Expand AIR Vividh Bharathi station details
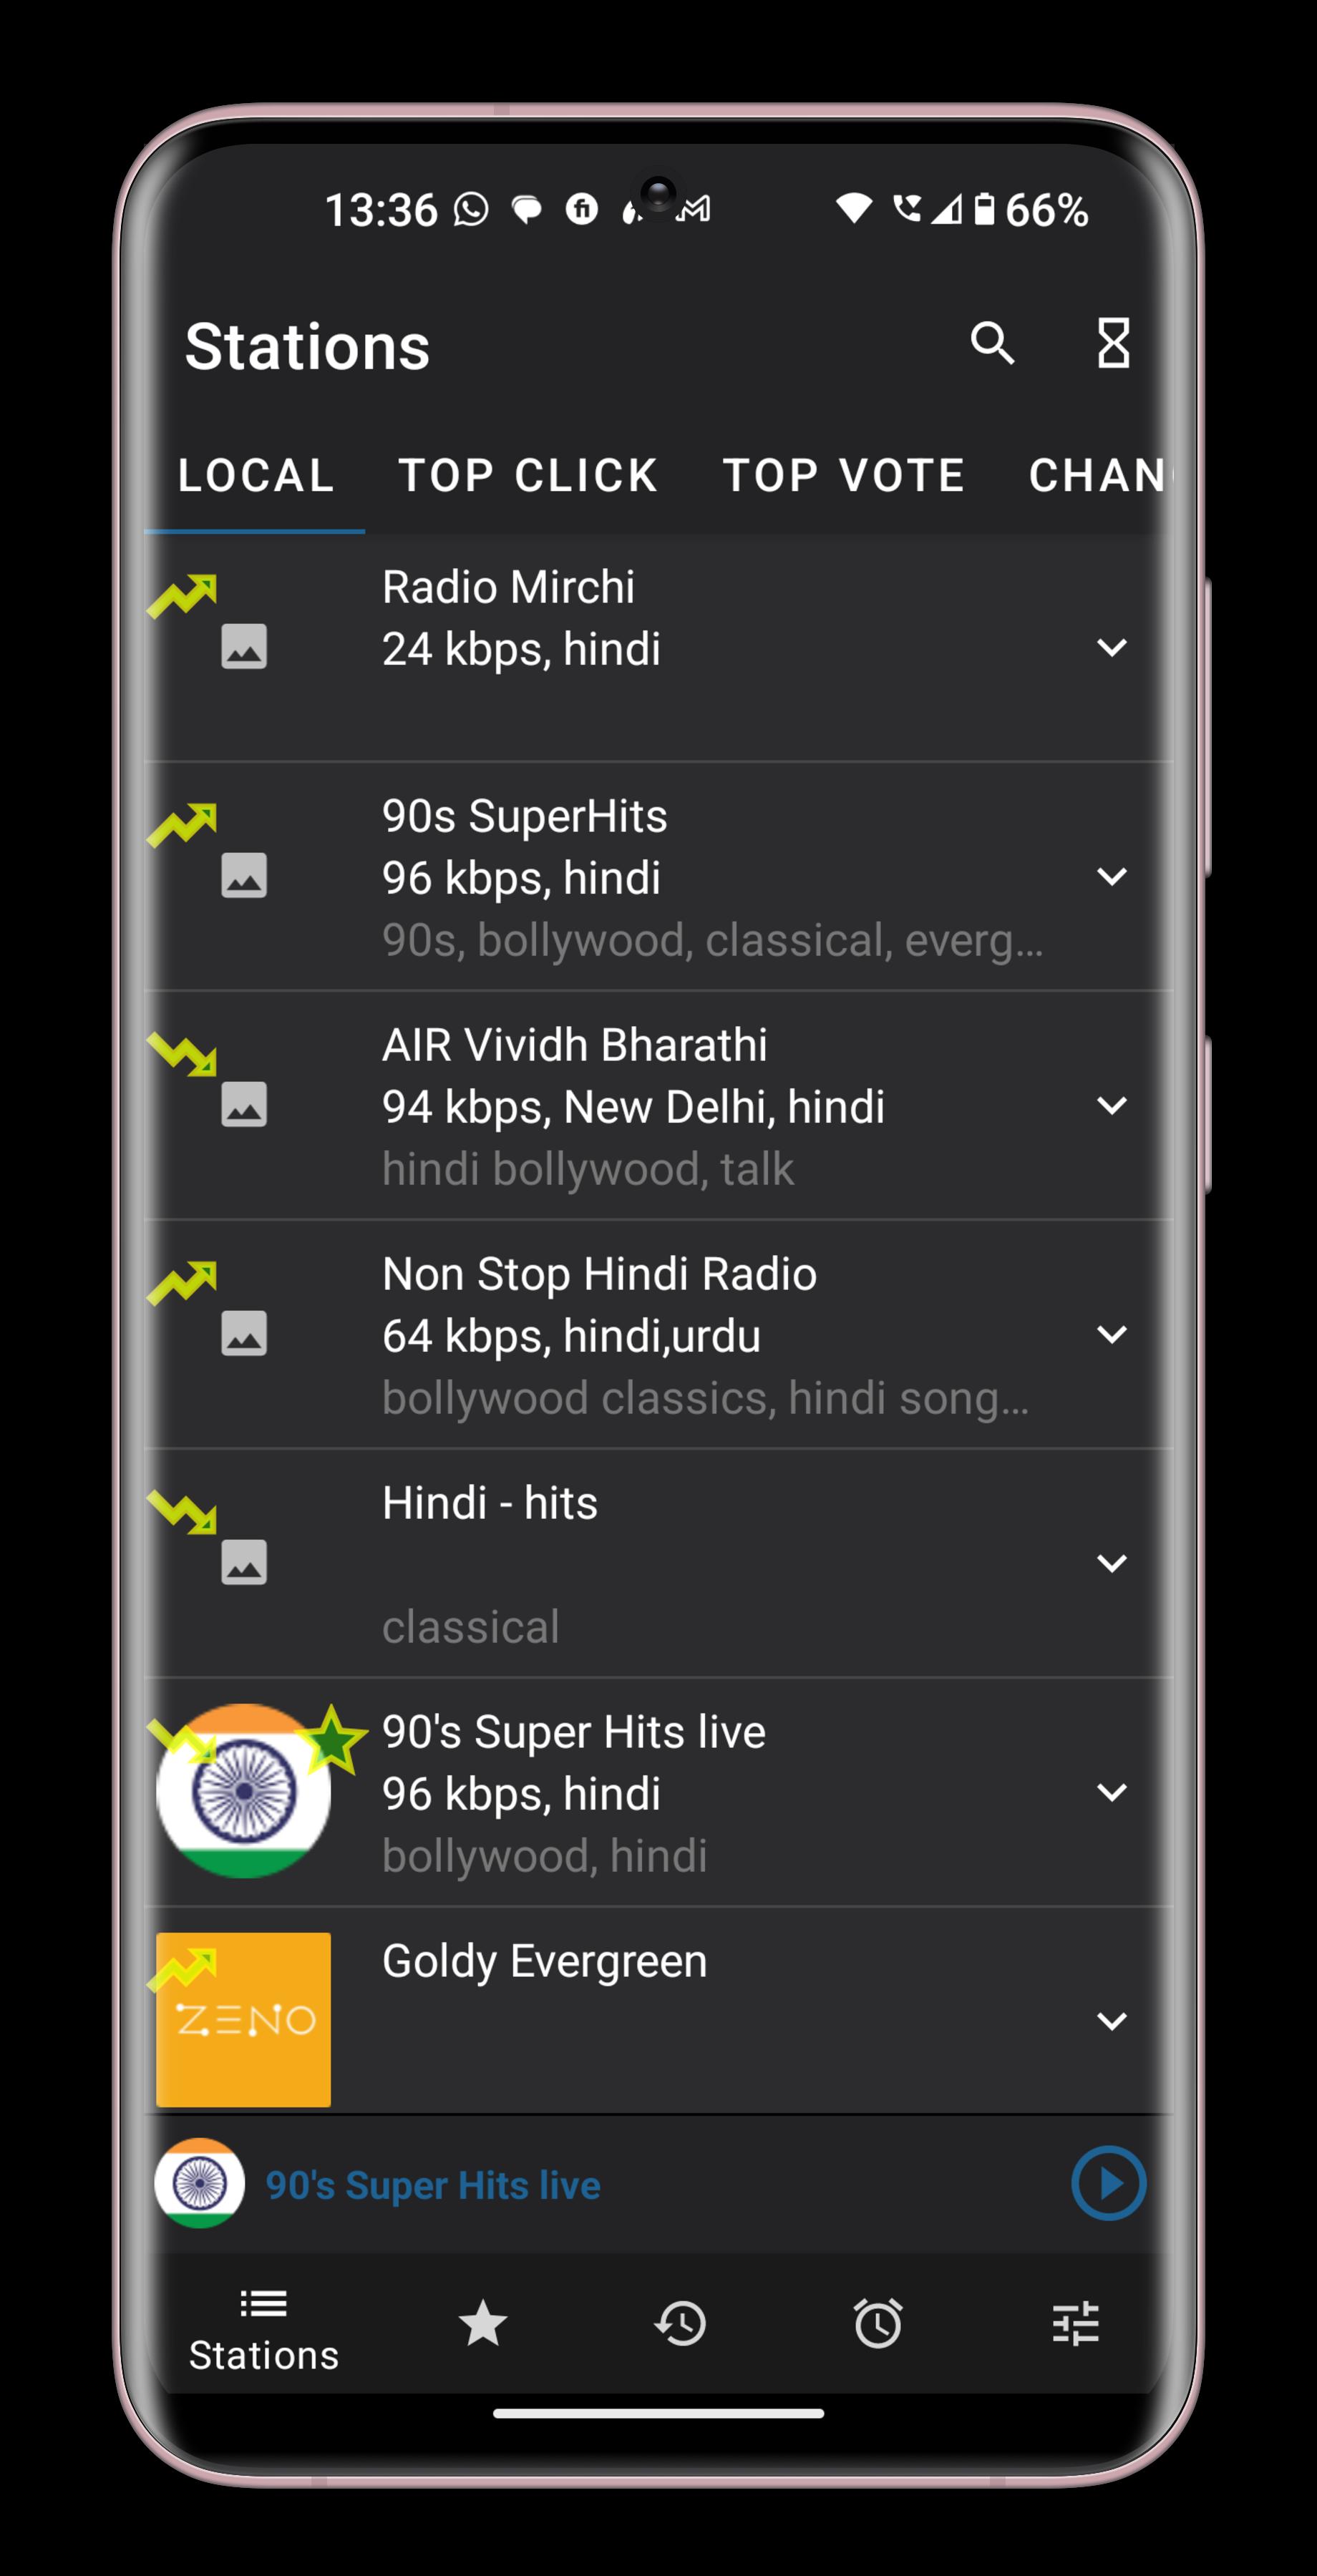 coord(1112,1106)
